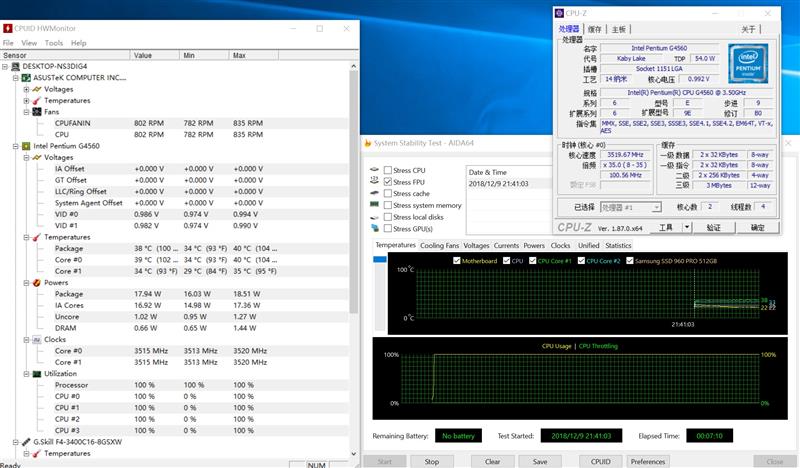Uncheck the Stress FPU option
This screenshot has width=800, height=468.
(388, 182)
